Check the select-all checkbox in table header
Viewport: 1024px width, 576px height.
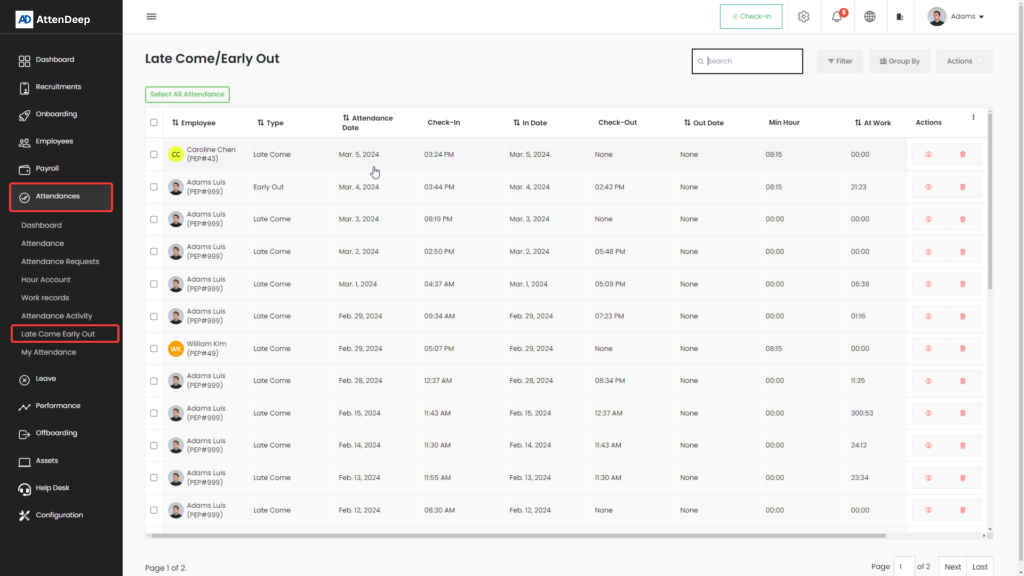click(154, 123)
